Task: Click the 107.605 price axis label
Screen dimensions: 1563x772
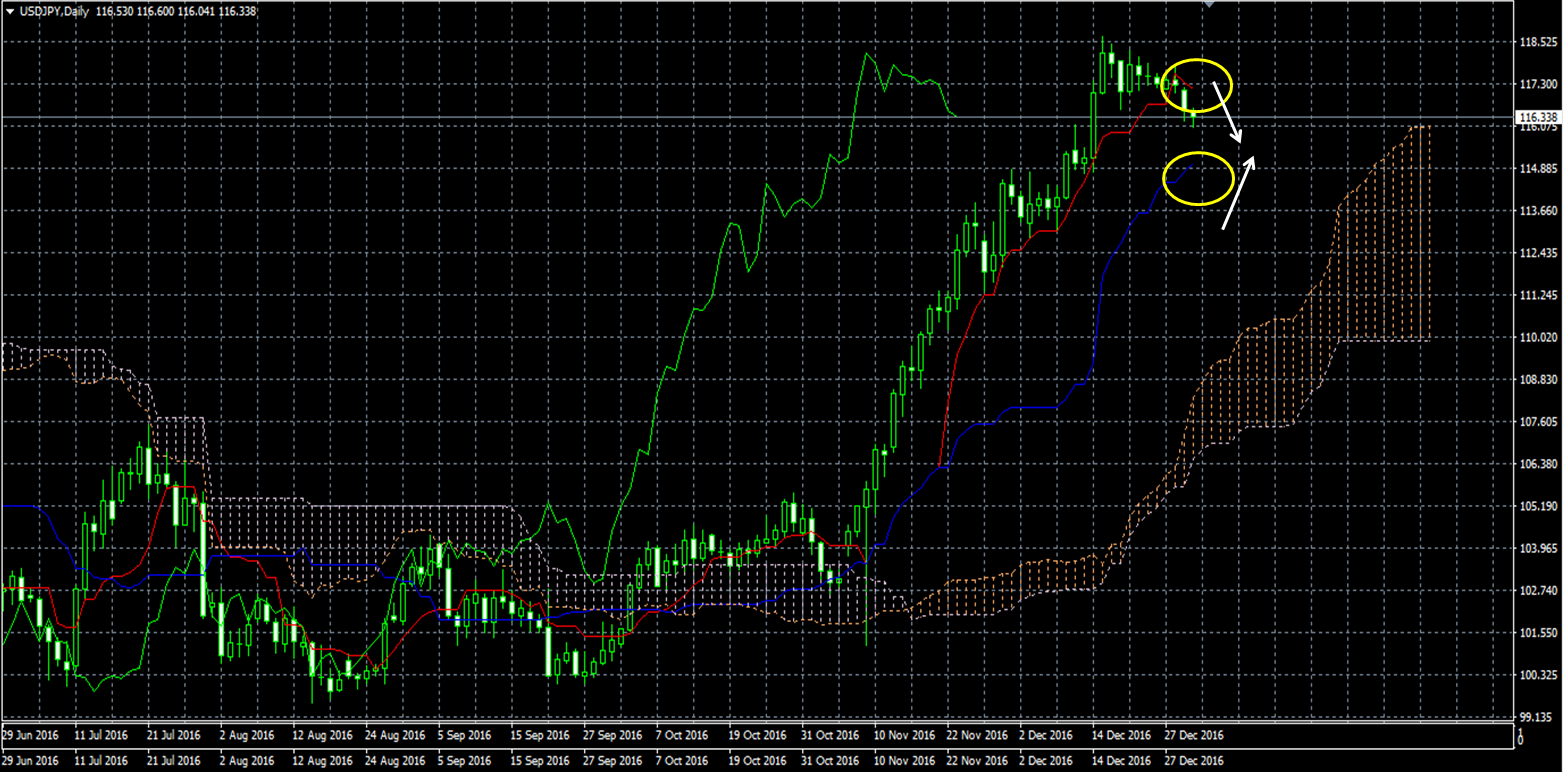Action: 1540,422
